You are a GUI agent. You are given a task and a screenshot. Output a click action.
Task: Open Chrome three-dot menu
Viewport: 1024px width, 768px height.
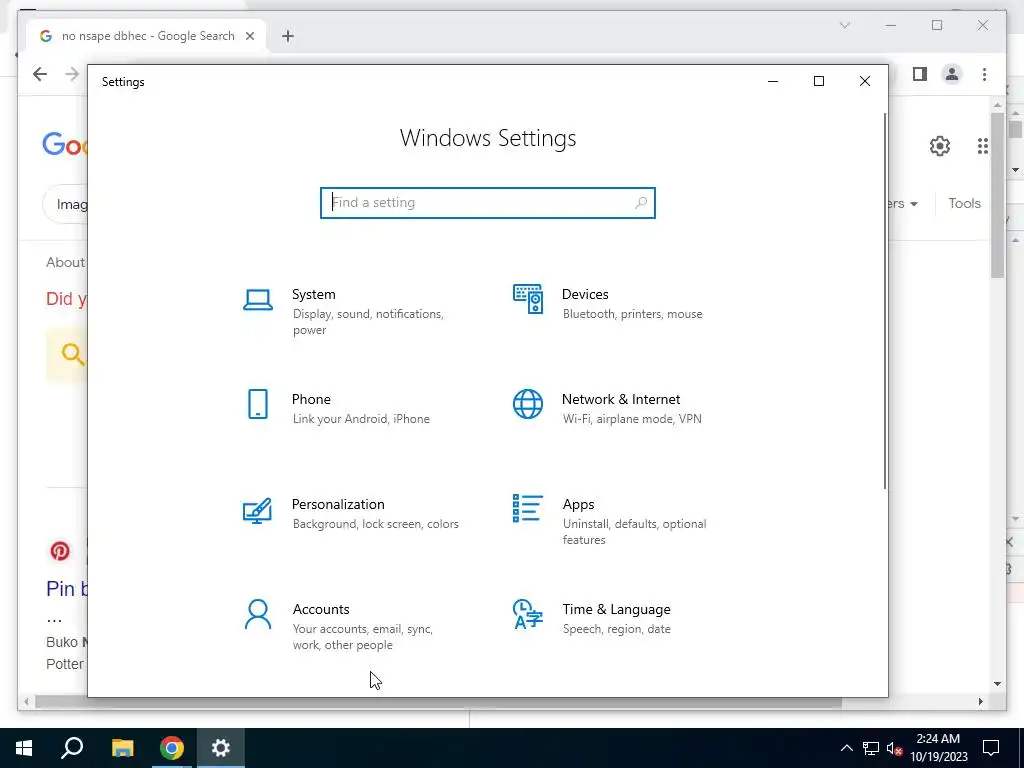point(984,74)
